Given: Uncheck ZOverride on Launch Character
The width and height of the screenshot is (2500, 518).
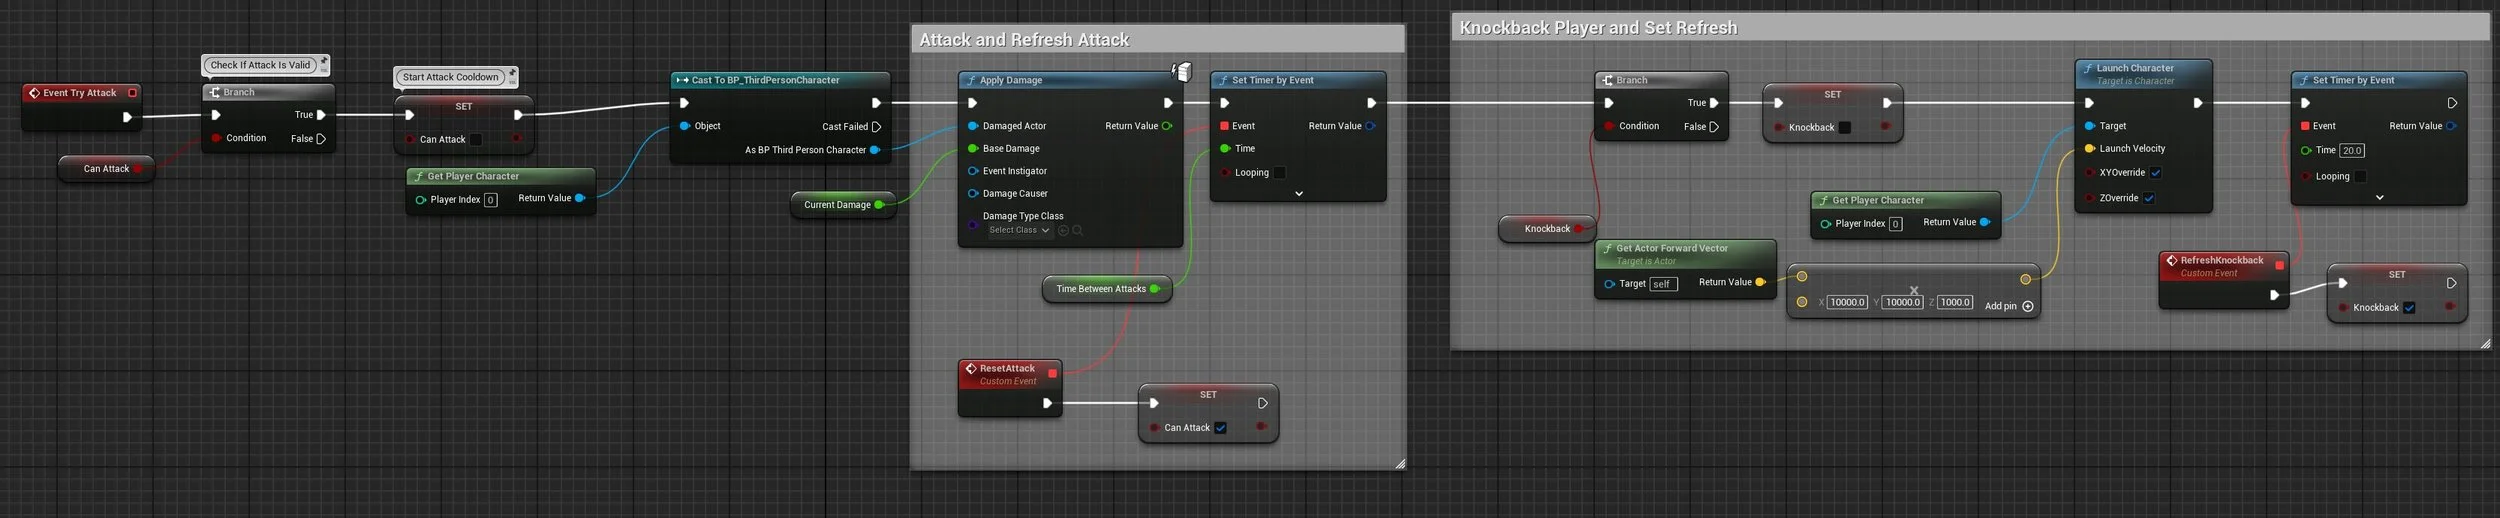Looking at the screenshot, I should point(2149,198).
